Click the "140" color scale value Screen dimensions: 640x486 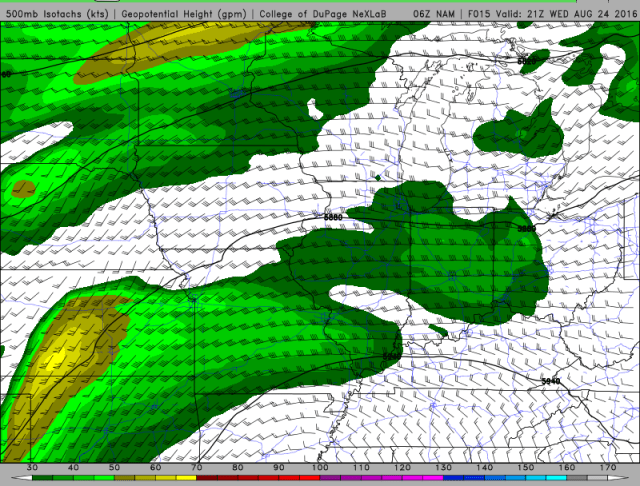pyautogui.click(x=484, y=468)
